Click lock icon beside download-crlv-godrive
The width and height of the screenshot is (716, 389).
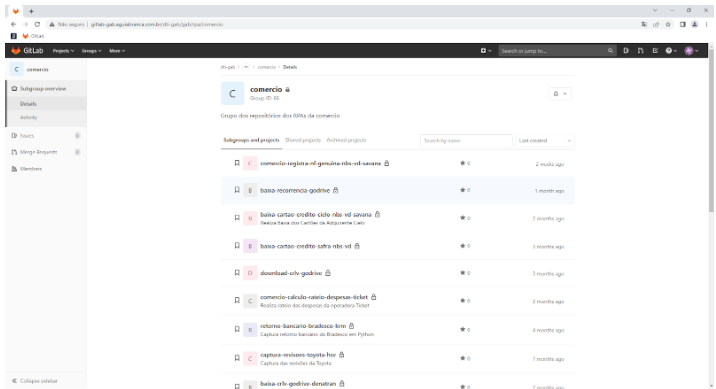click(x=328, y=273)
